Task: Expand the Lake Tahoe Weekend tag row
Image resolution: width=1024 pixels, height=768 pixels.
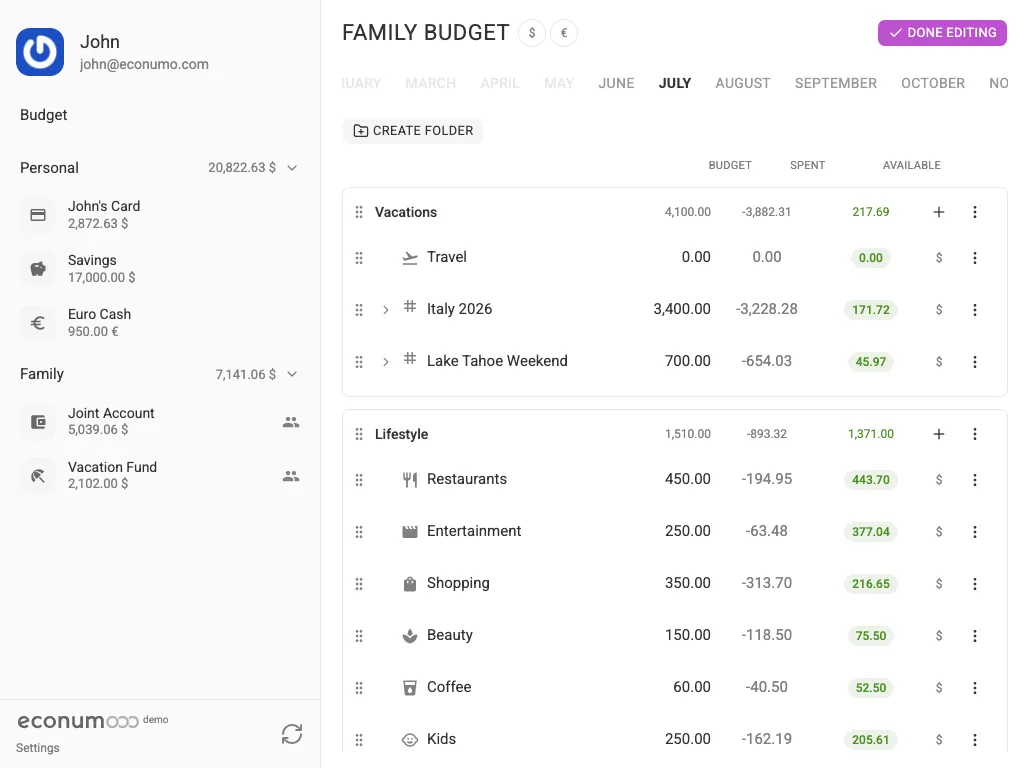Action: 385,361
